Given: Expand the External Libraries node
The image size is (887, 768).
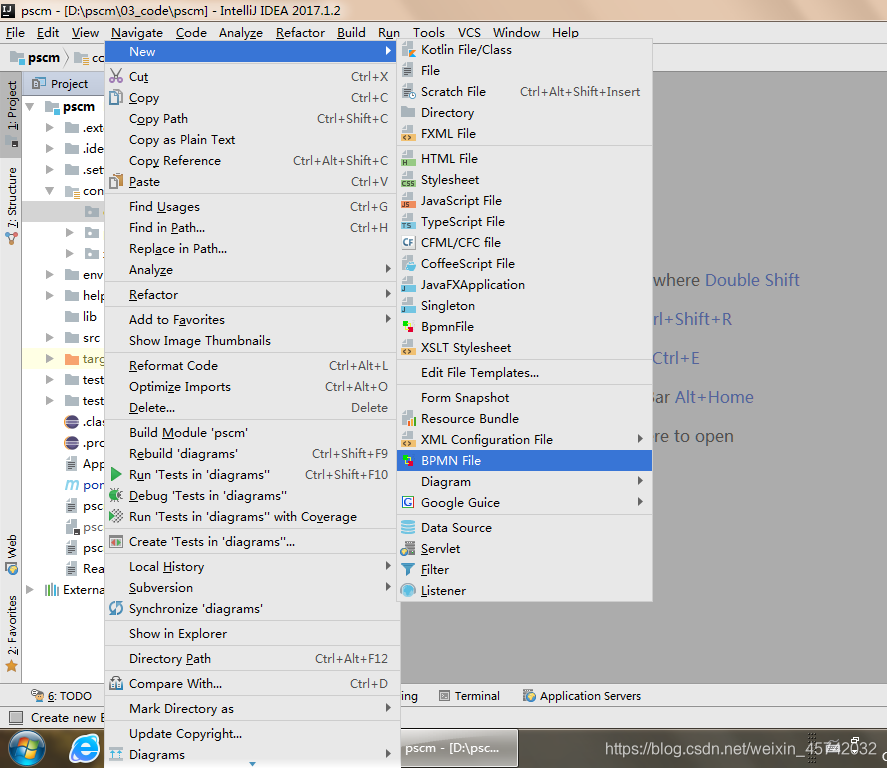Looking at the screenshot, I should [x=31, y=590].
